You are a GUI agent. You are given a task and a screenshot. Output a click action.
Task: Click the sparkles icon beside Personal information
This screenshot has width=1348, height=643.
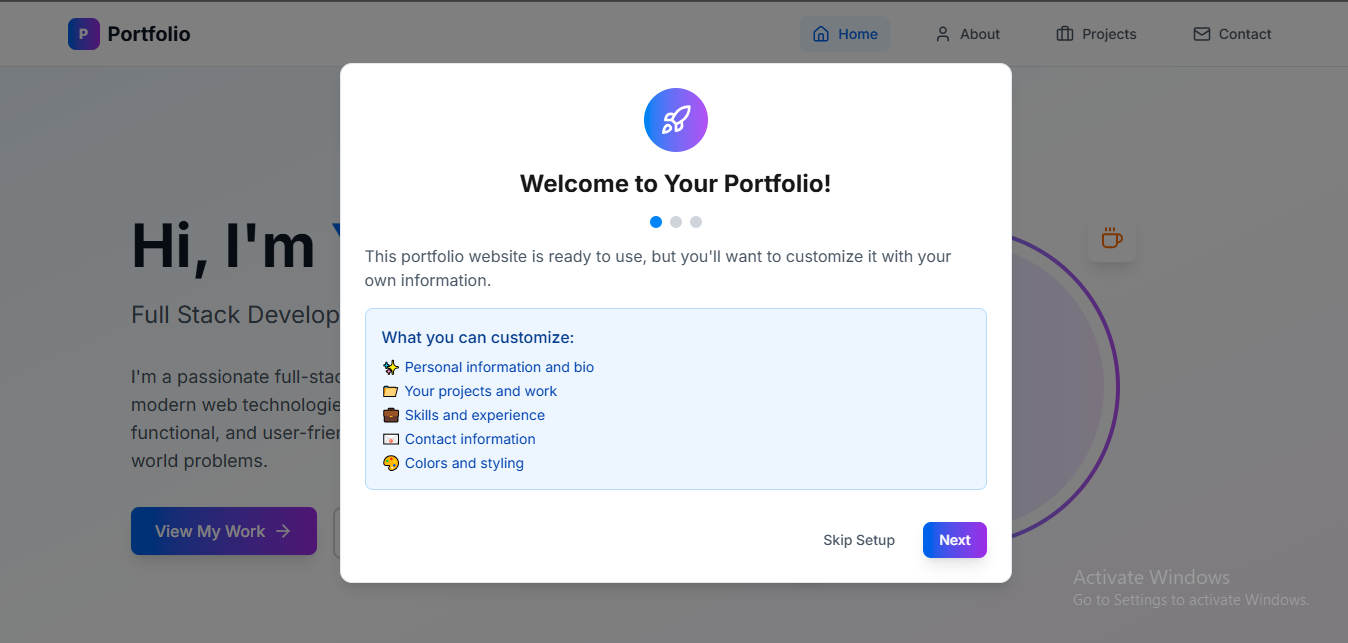pos(390,367)
